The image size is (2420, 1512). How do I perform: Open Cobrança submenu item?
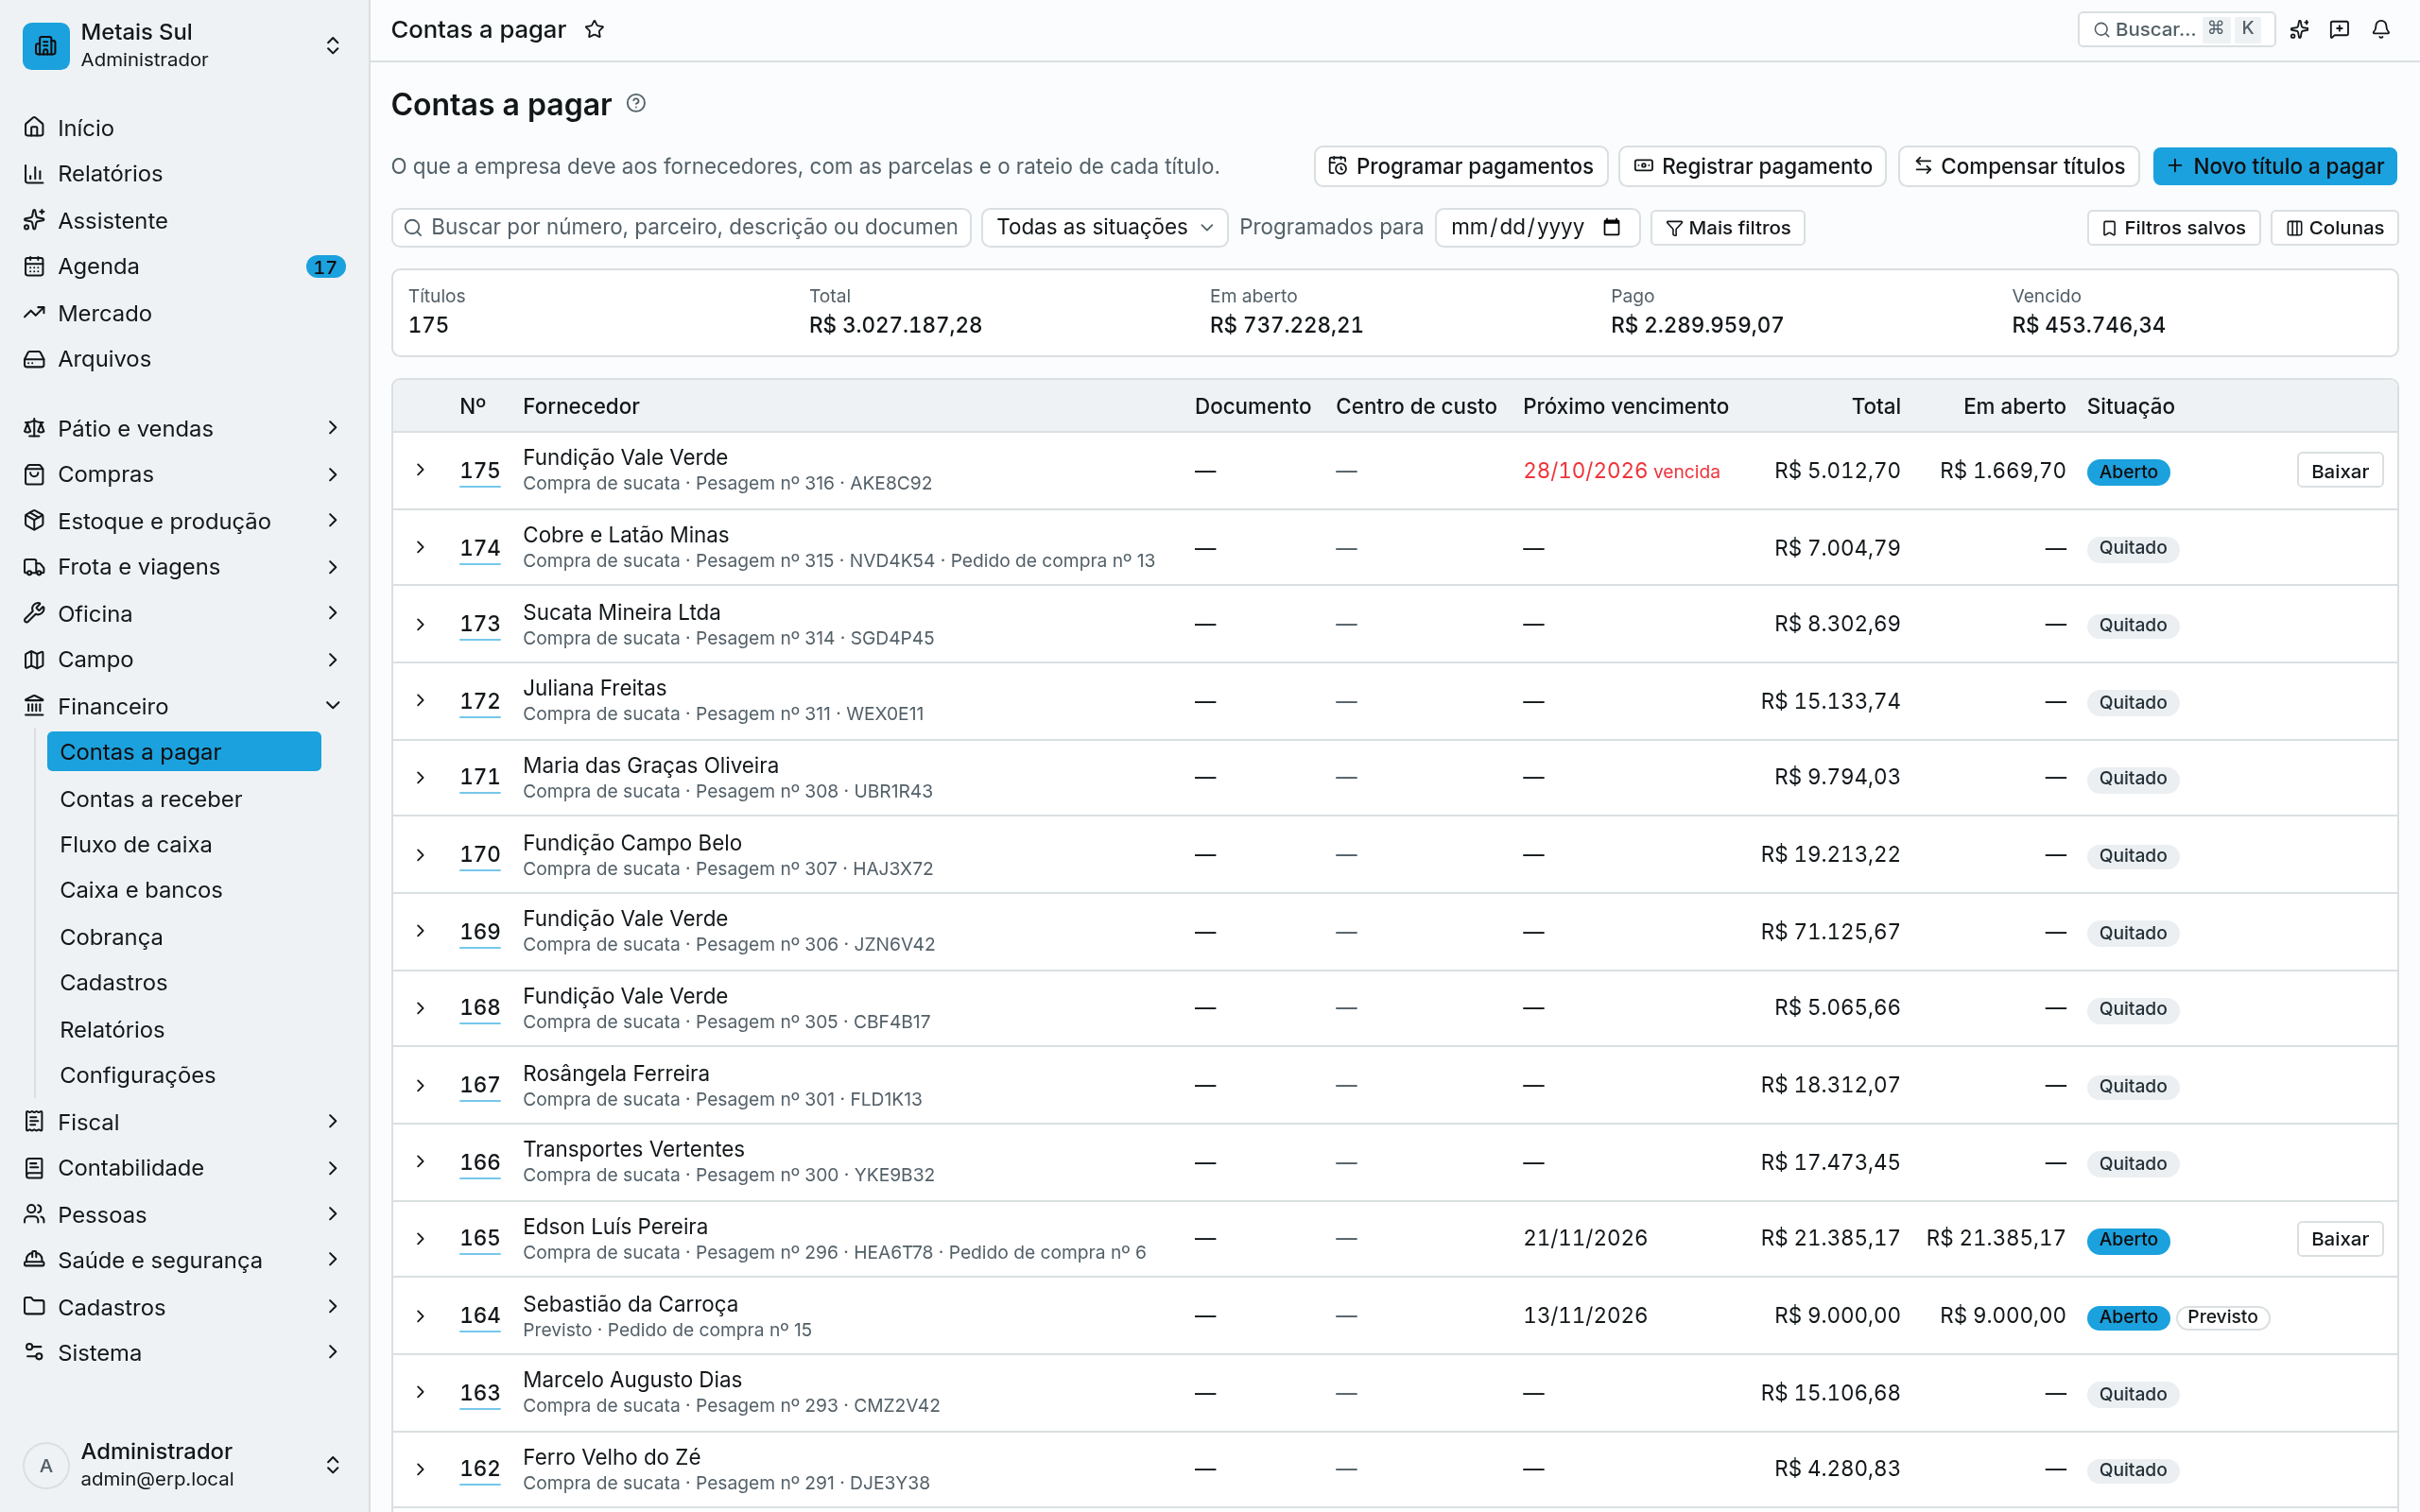tap(184, 937)
